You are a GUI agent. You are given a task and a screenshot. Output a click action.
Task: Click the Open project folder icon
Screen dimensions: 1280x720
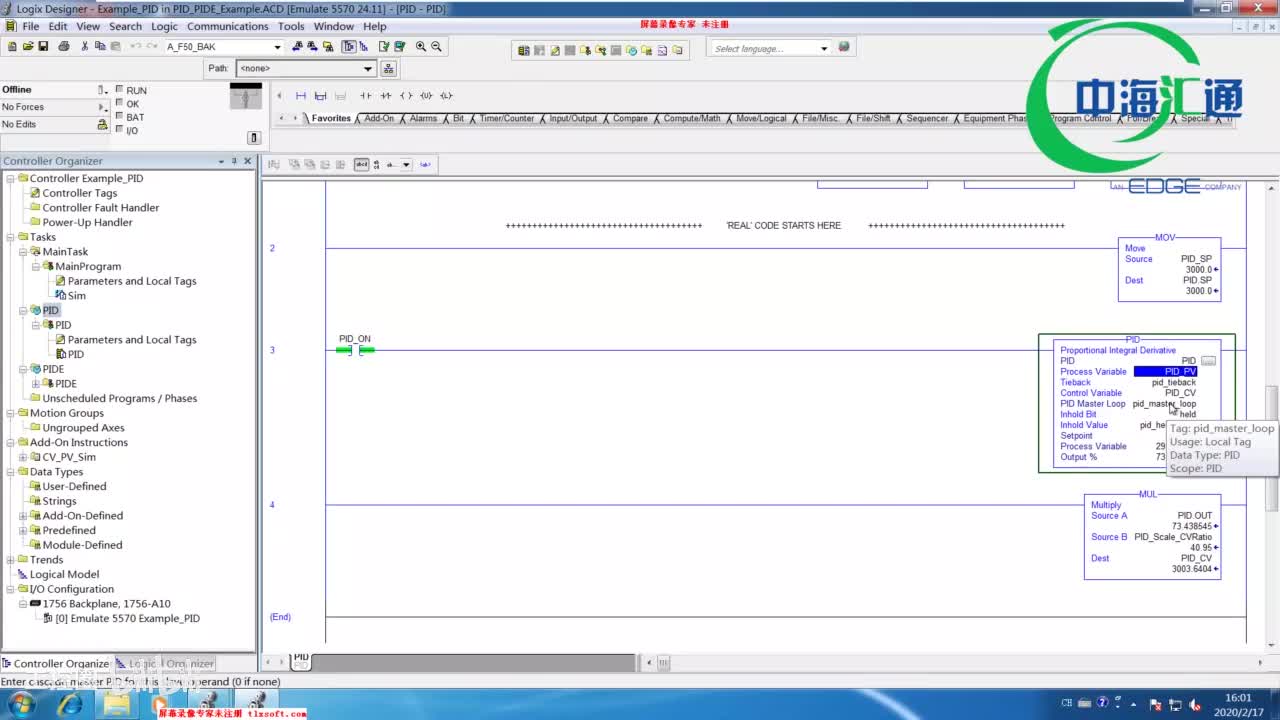coord(27,46)
